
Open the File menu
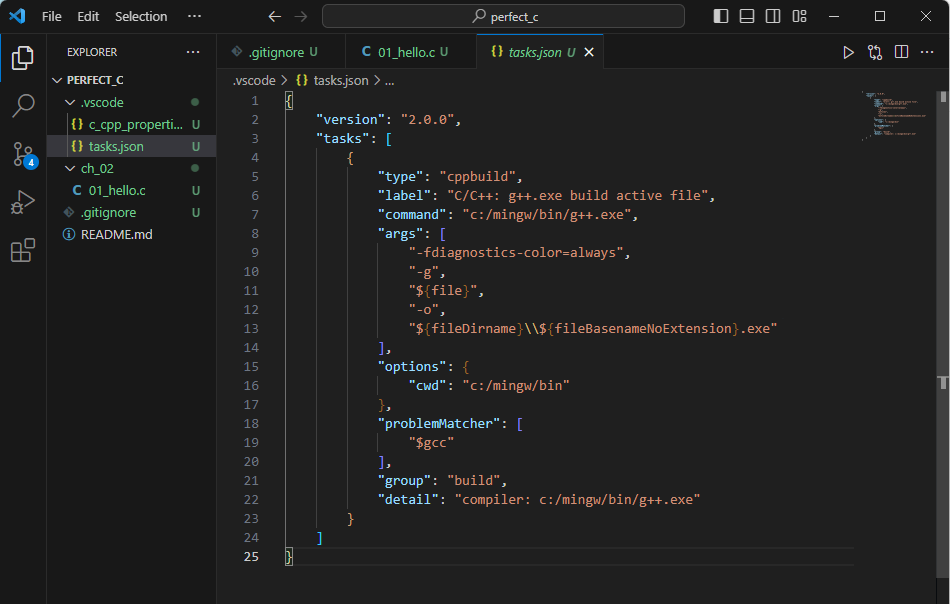(51, 16)
